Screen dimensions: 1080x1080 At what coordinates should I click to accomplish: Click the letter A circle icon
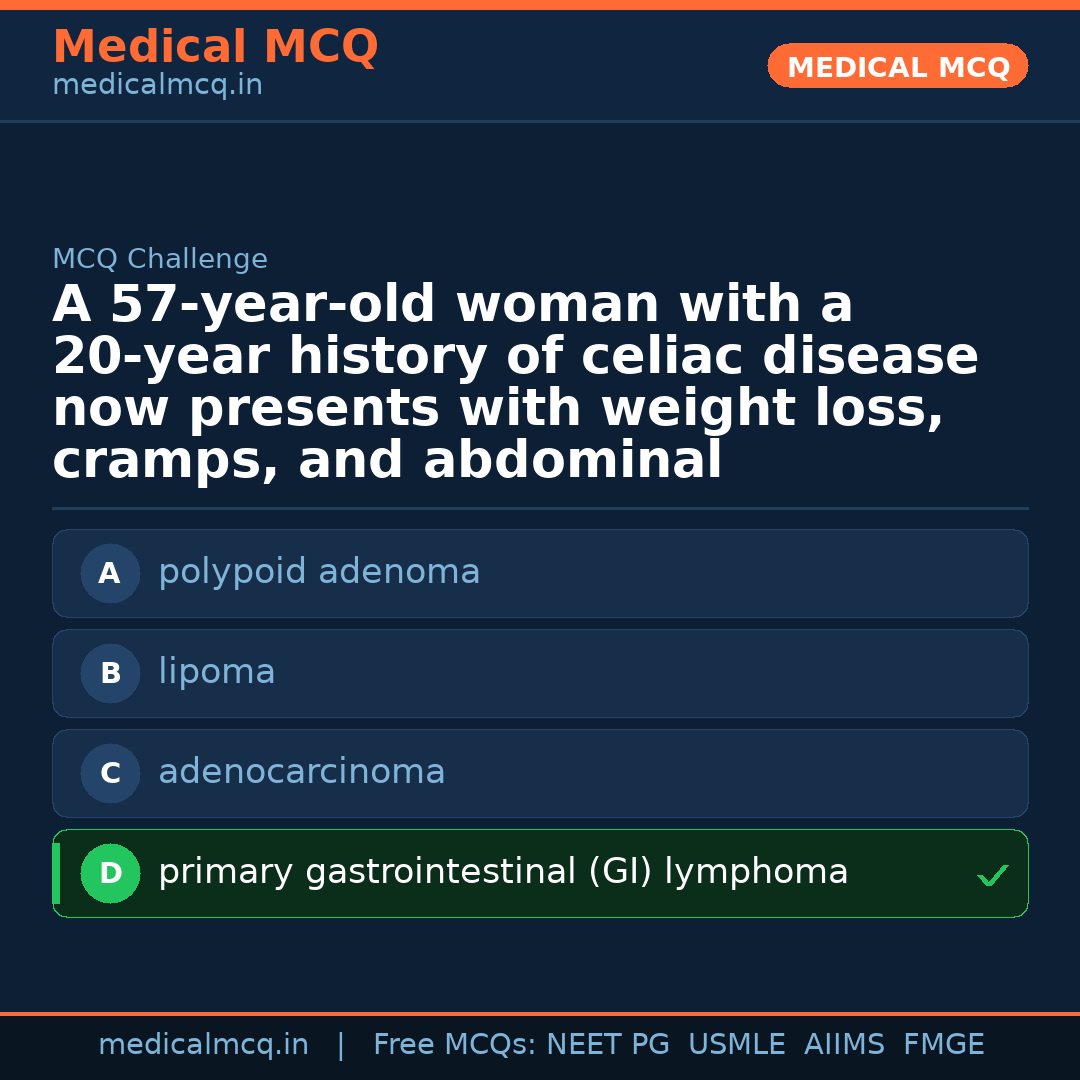coord(110,574)
